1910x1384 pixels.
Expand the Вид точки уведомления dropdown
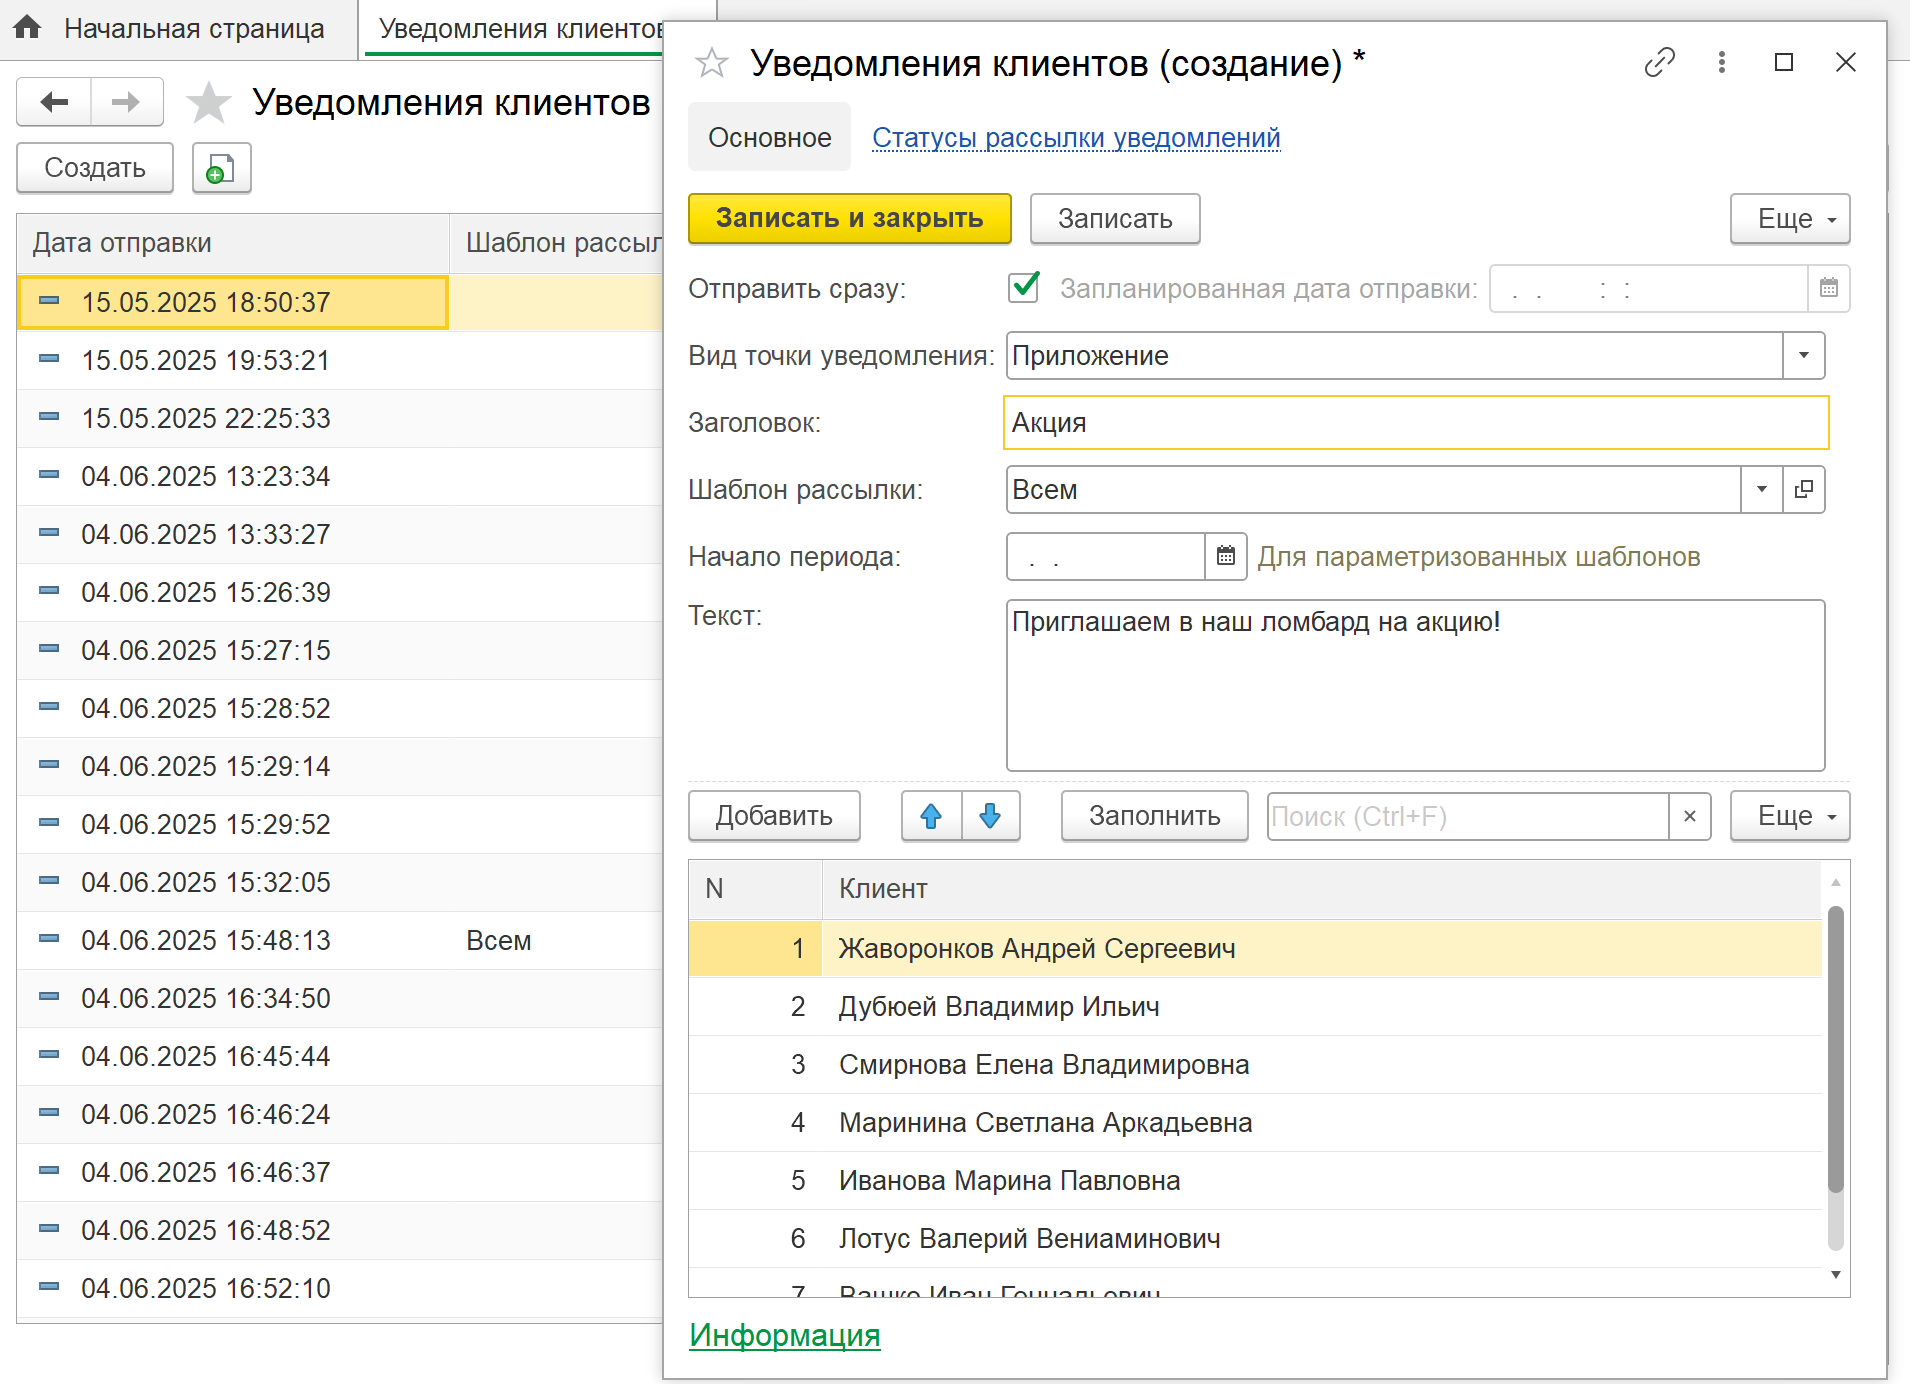pyautogui.click(x=1804, y=355)
